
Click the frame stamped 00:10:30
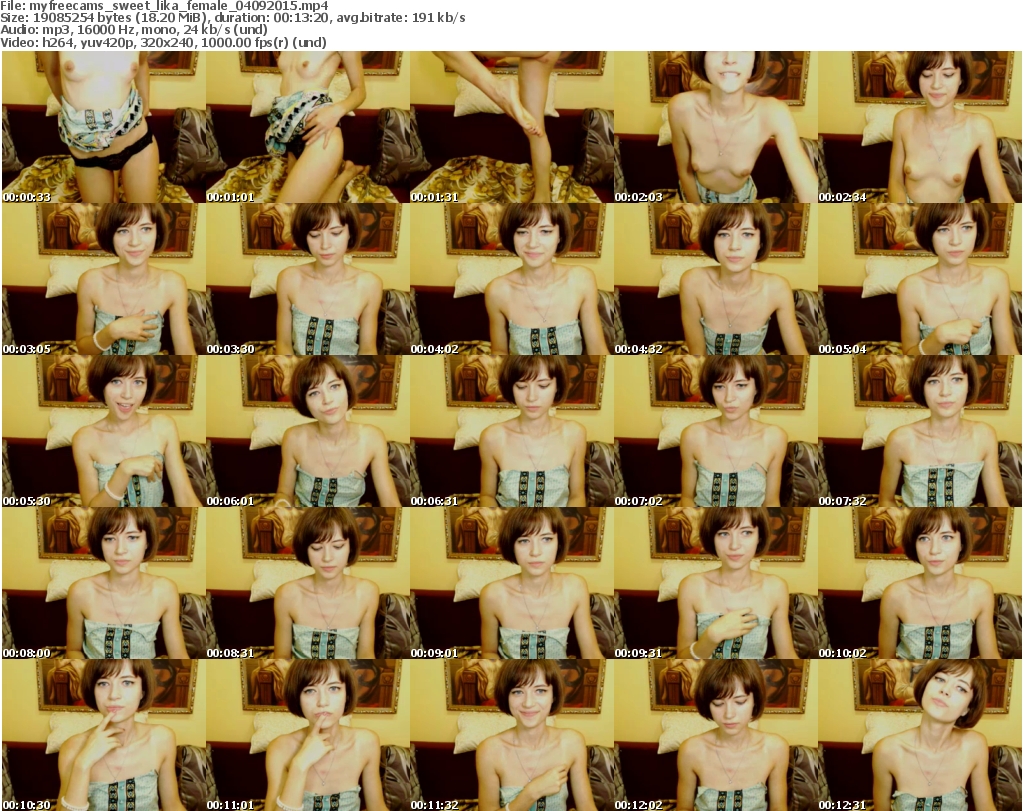(104, 735)
